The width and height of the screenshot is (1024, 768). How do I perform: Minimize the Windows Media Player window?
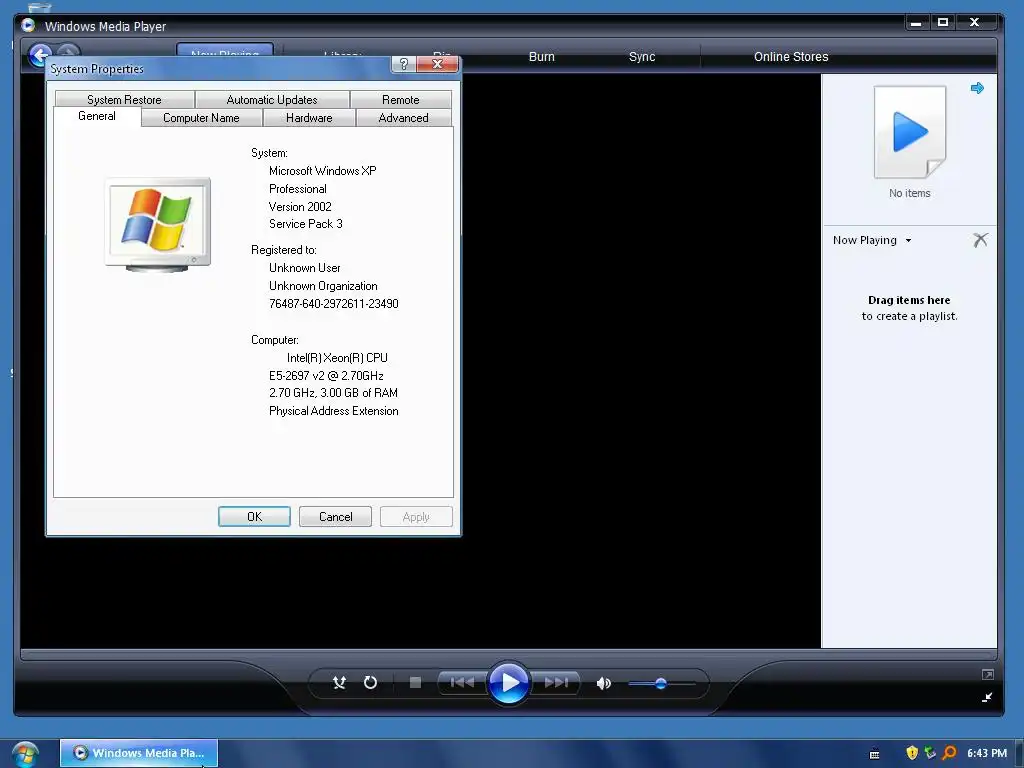[x=916, y=23]
